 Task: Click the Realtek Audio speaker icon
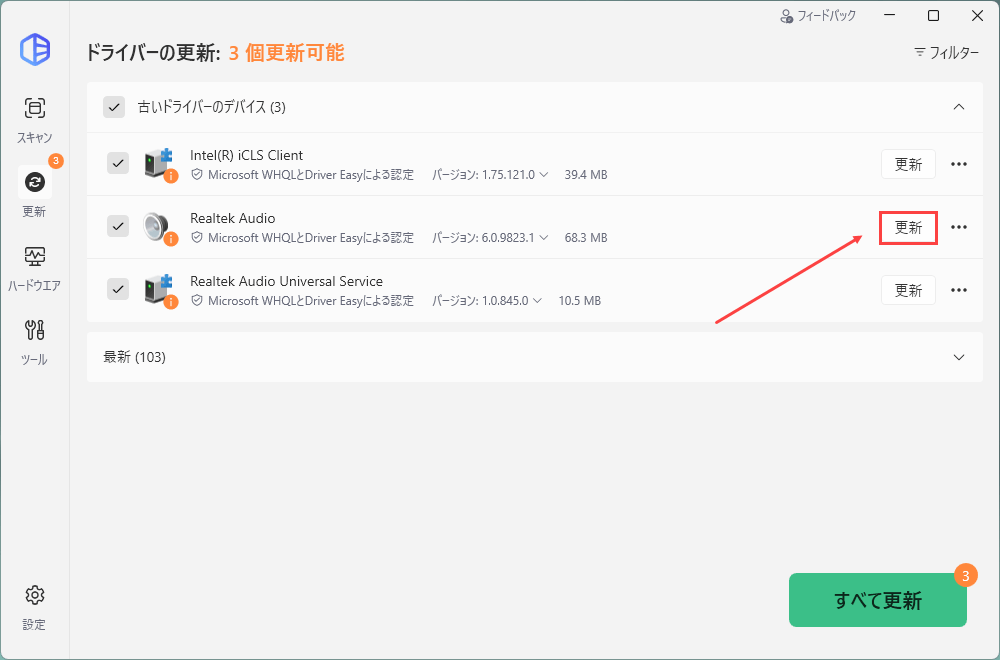(x=159, y=227)
